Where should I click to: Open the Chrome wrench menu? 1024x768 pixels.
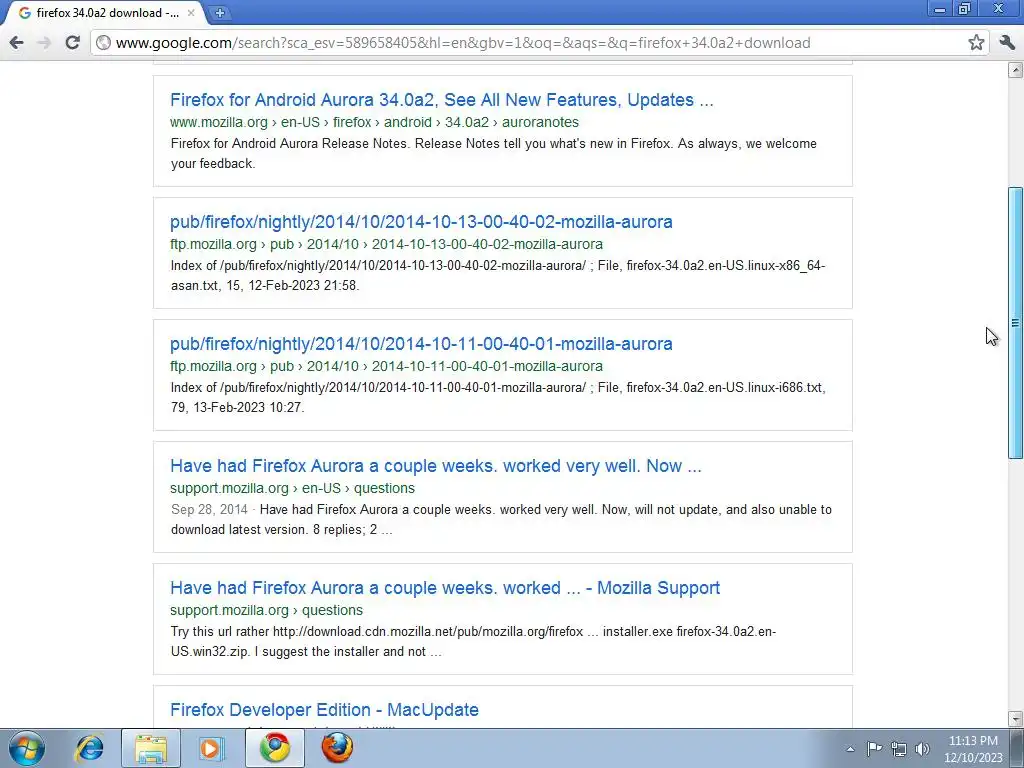[1007, 42]
